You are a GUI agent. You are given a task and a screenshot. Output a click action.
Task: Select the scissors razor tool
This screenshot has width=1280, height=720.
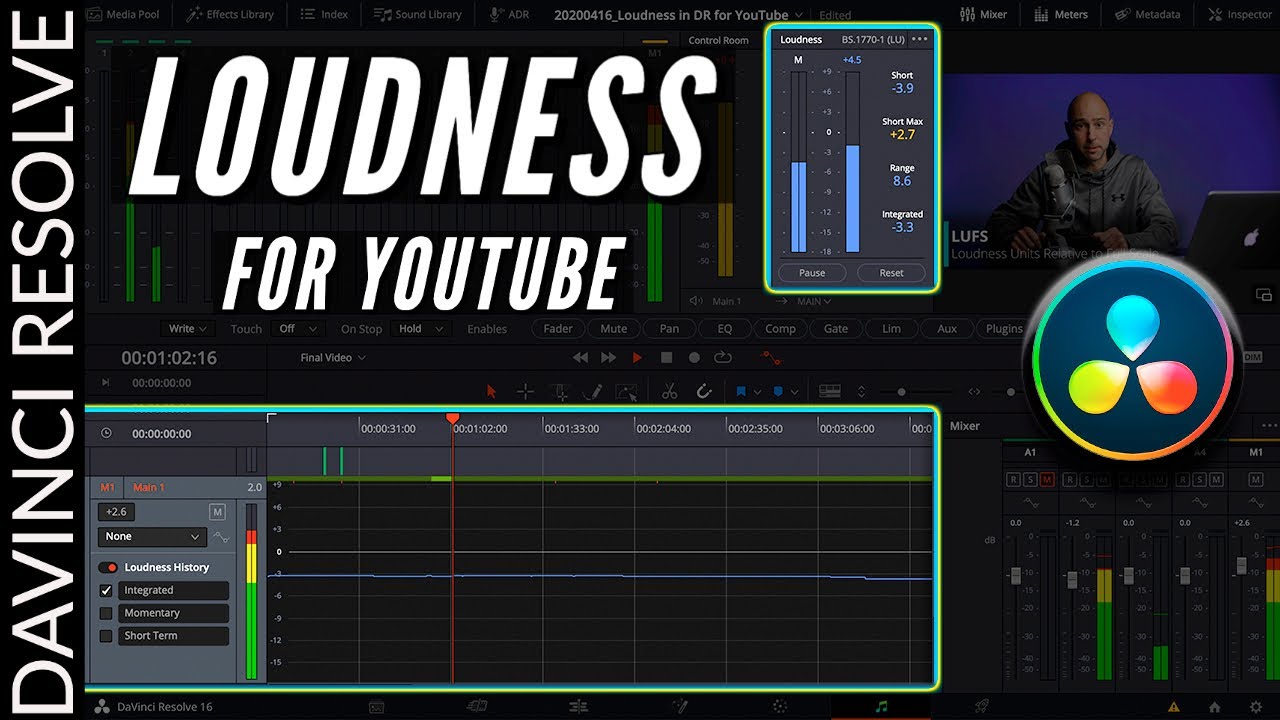(670, 391)
